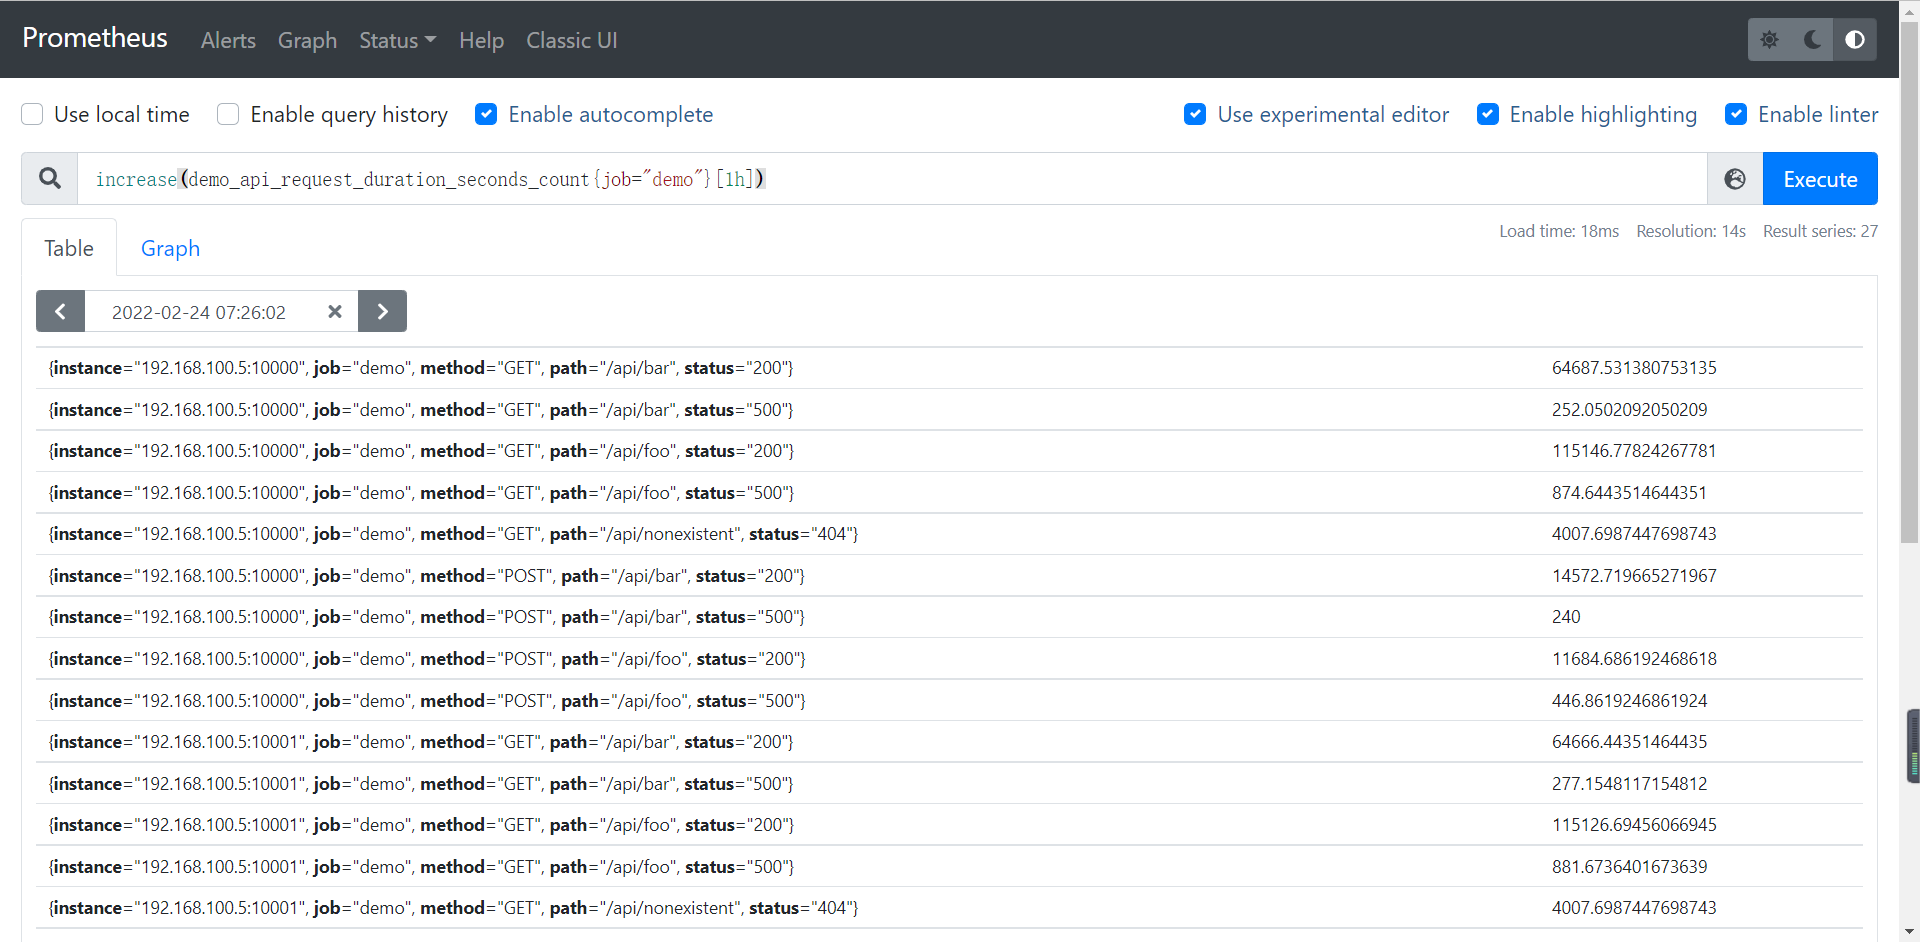Open the Alerts page
Screen dimensions: 1920x942
coord(228,40)
